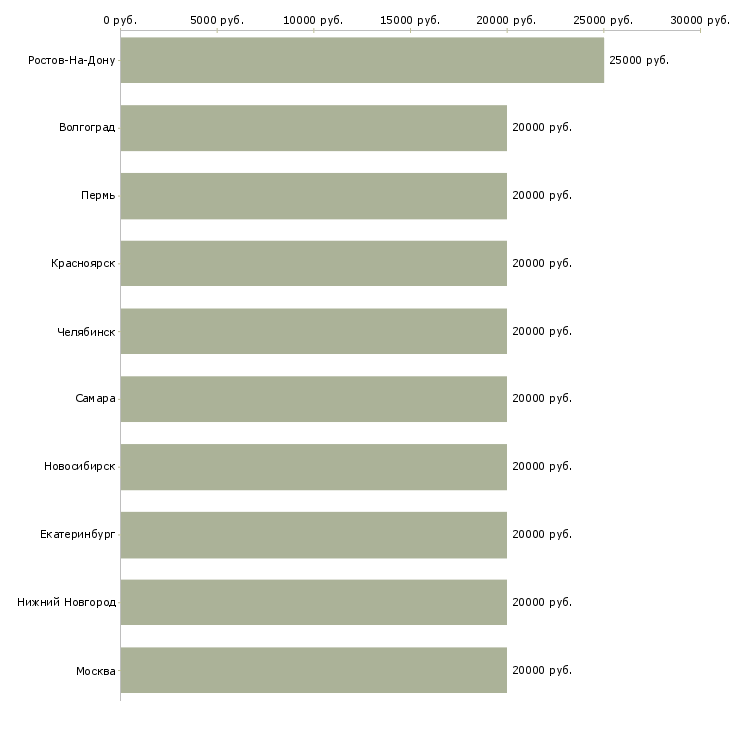
Task: Click the Самара bar
Action: click(x=313, y=399)
